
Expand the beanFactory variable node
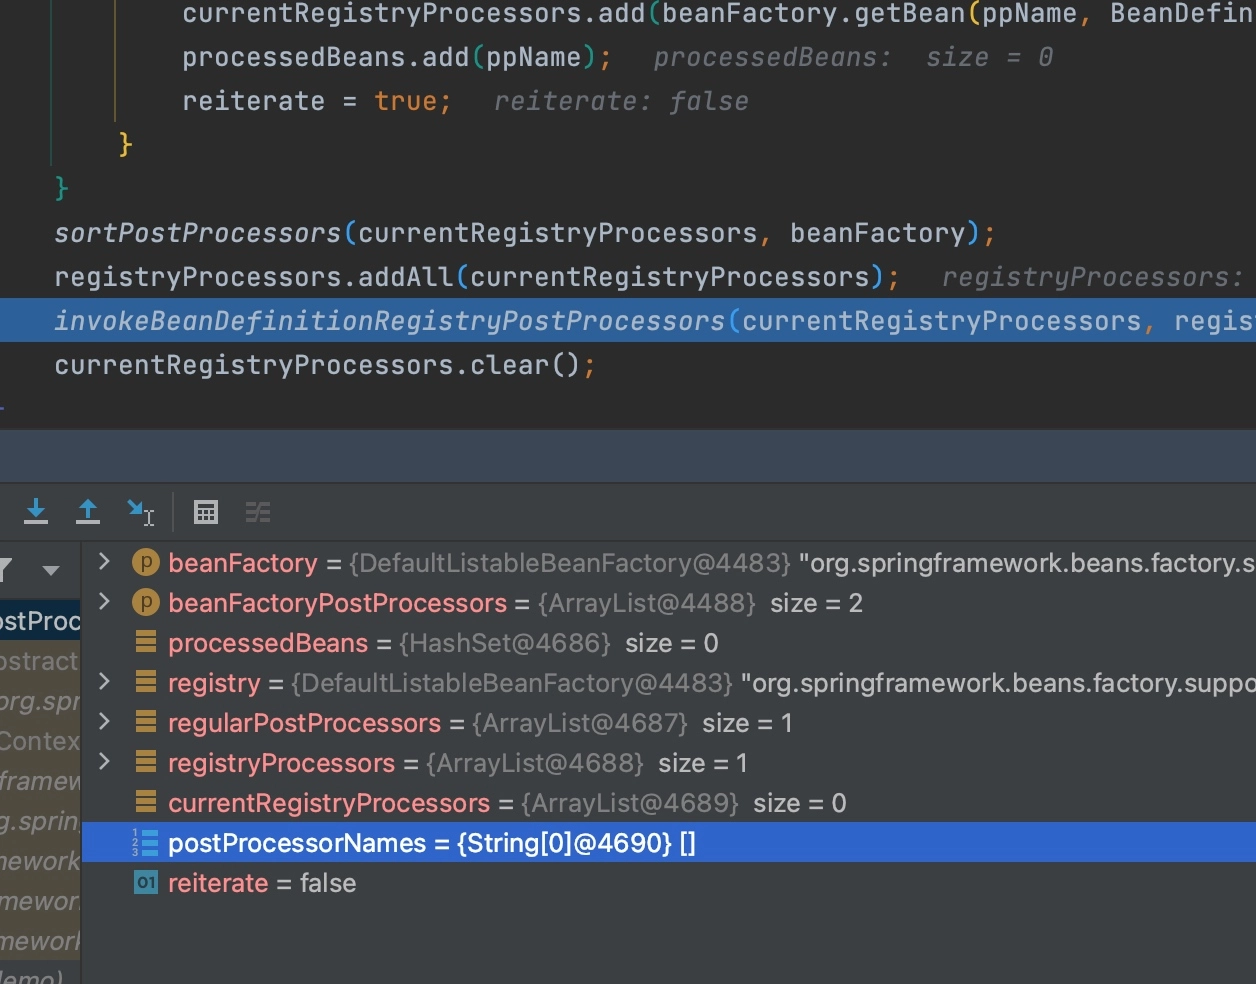[x=104, y=562]
